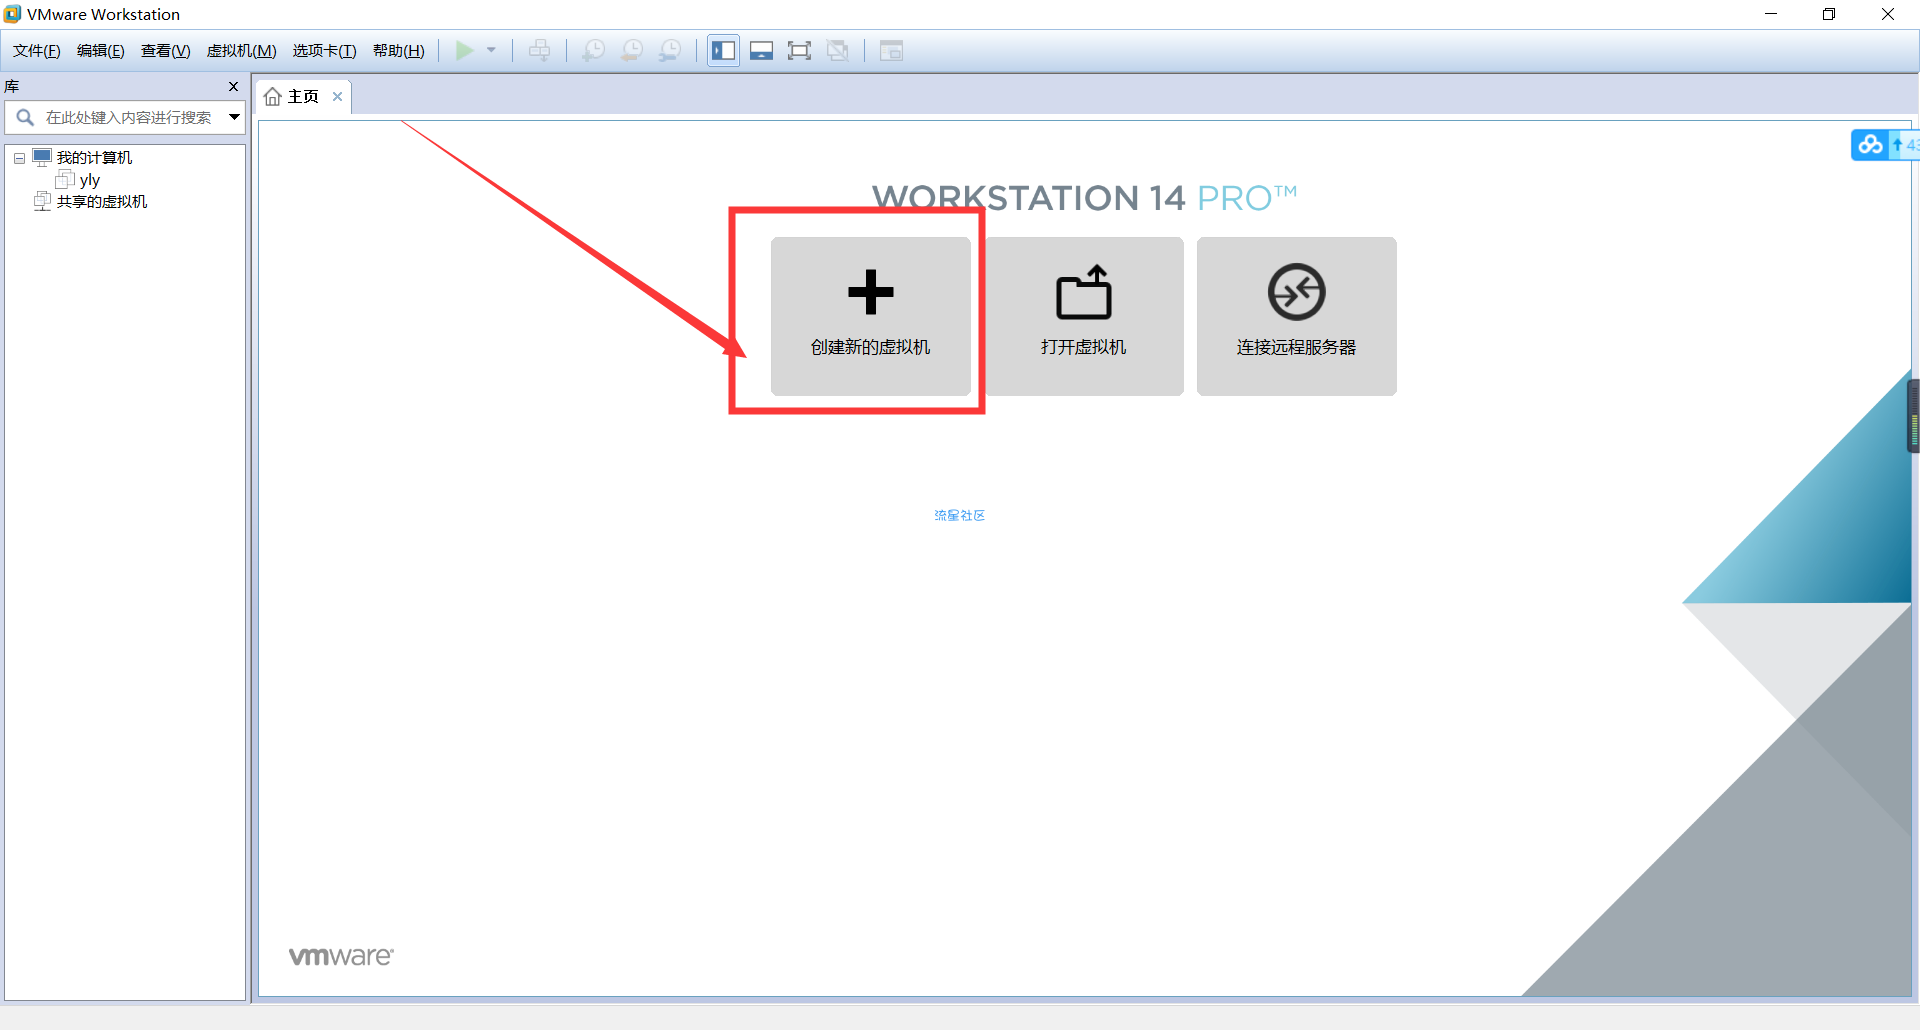
Task: Select the yly virtual machine
Action: tap(90, 180)
